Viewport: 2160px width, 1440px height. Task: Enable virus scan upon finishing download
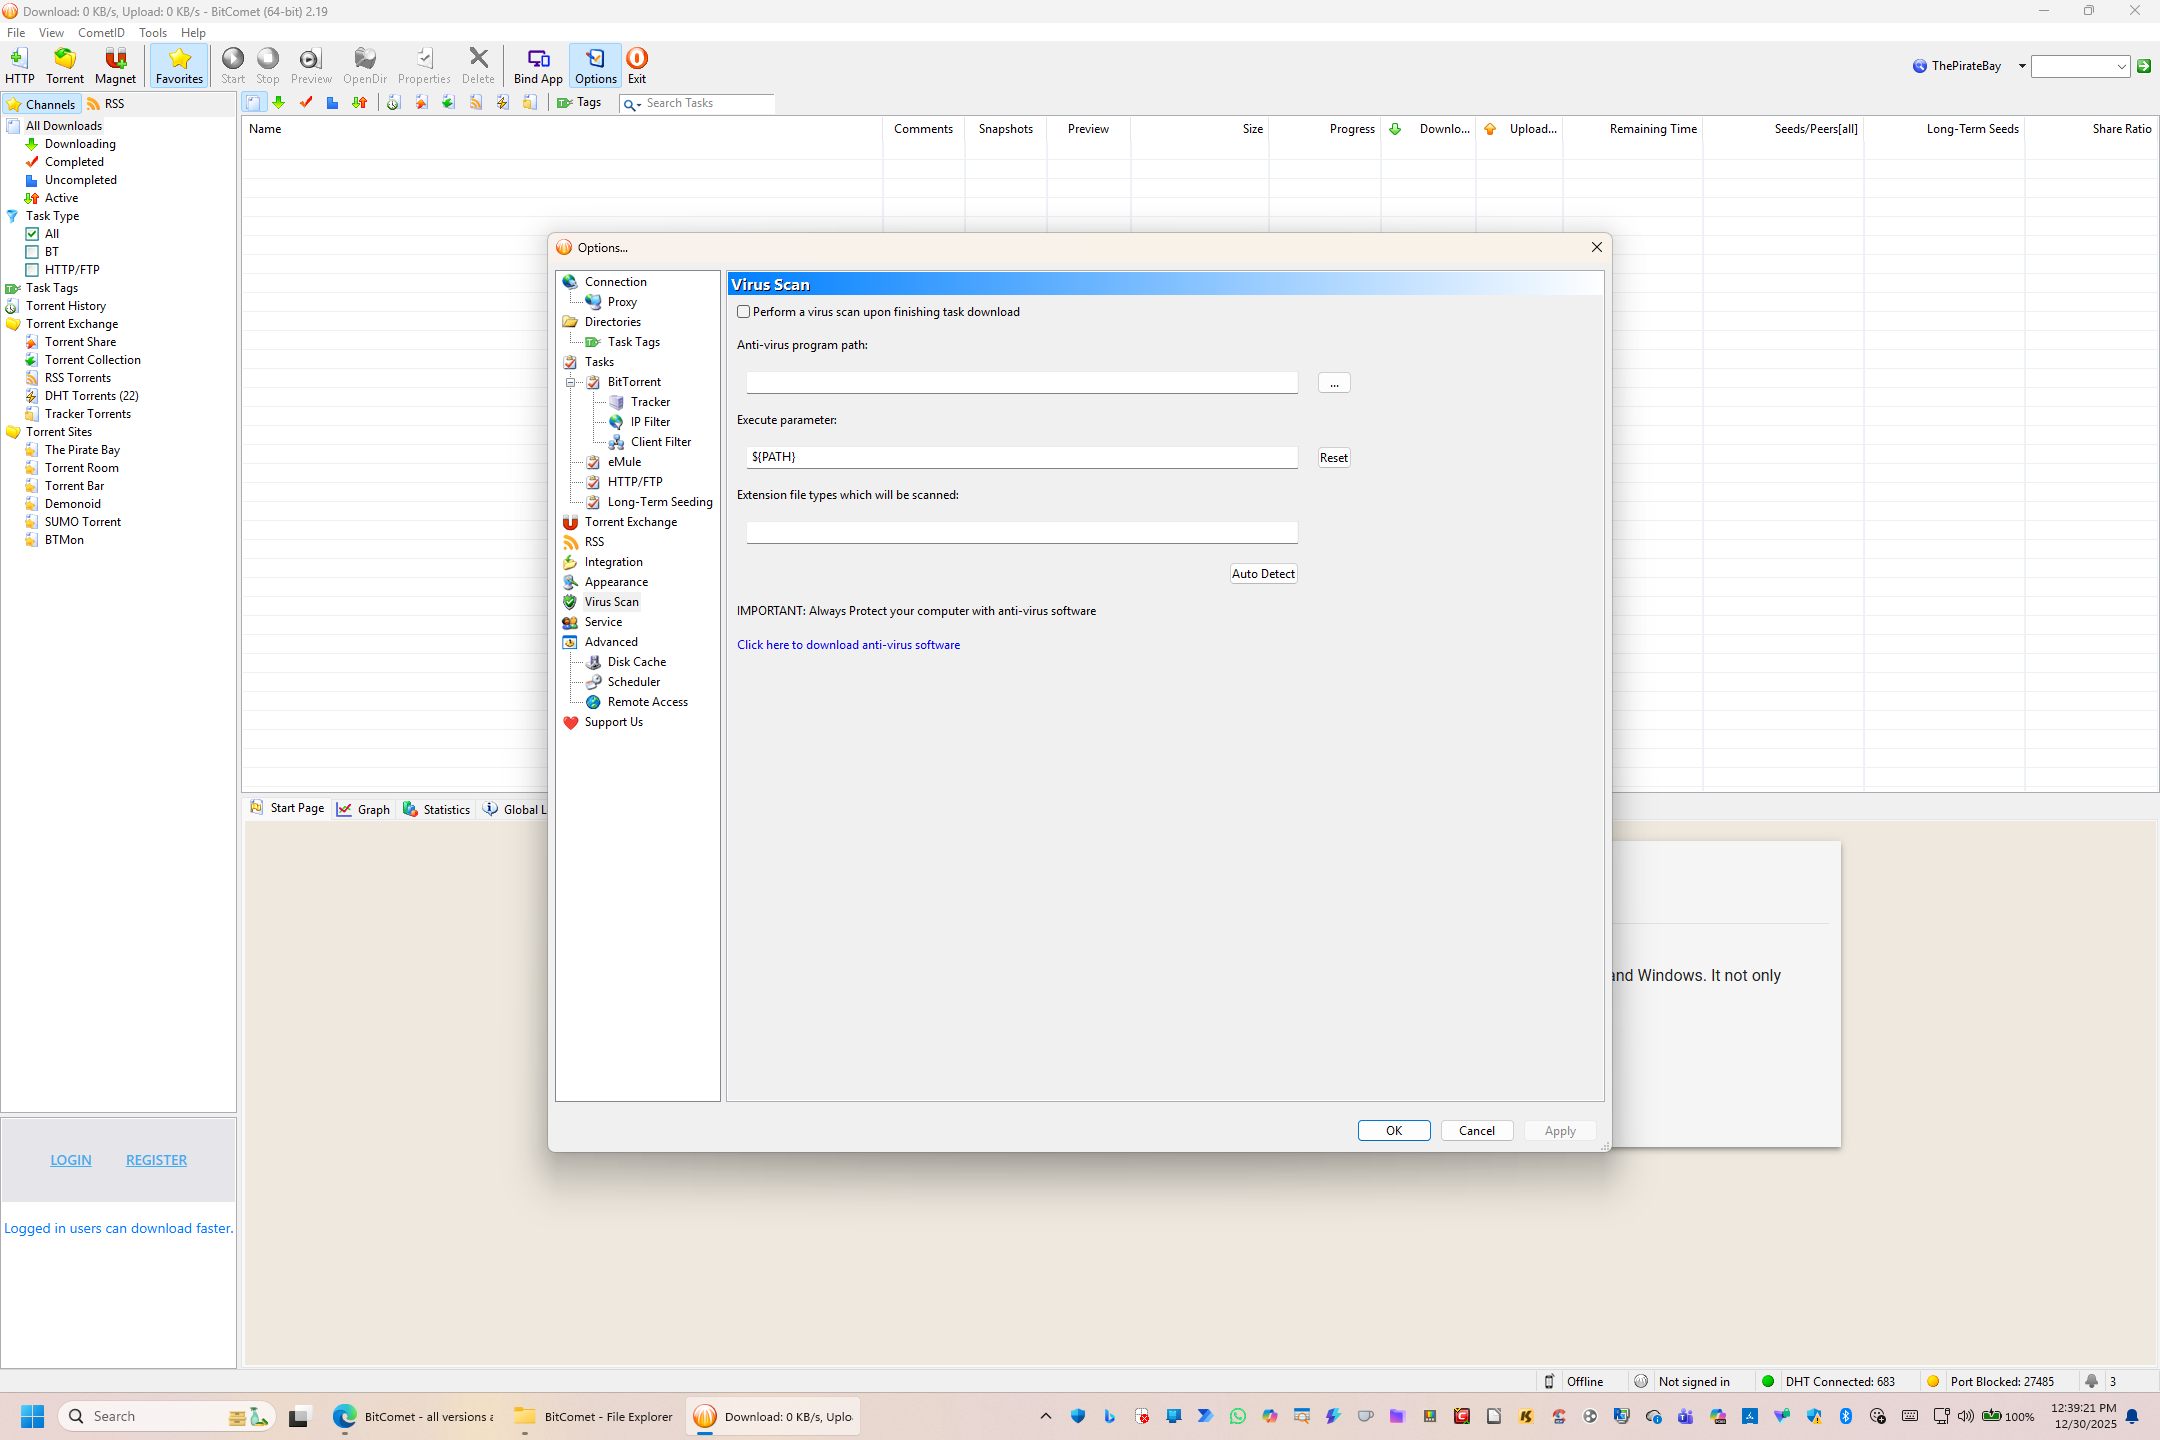[744, 312]
